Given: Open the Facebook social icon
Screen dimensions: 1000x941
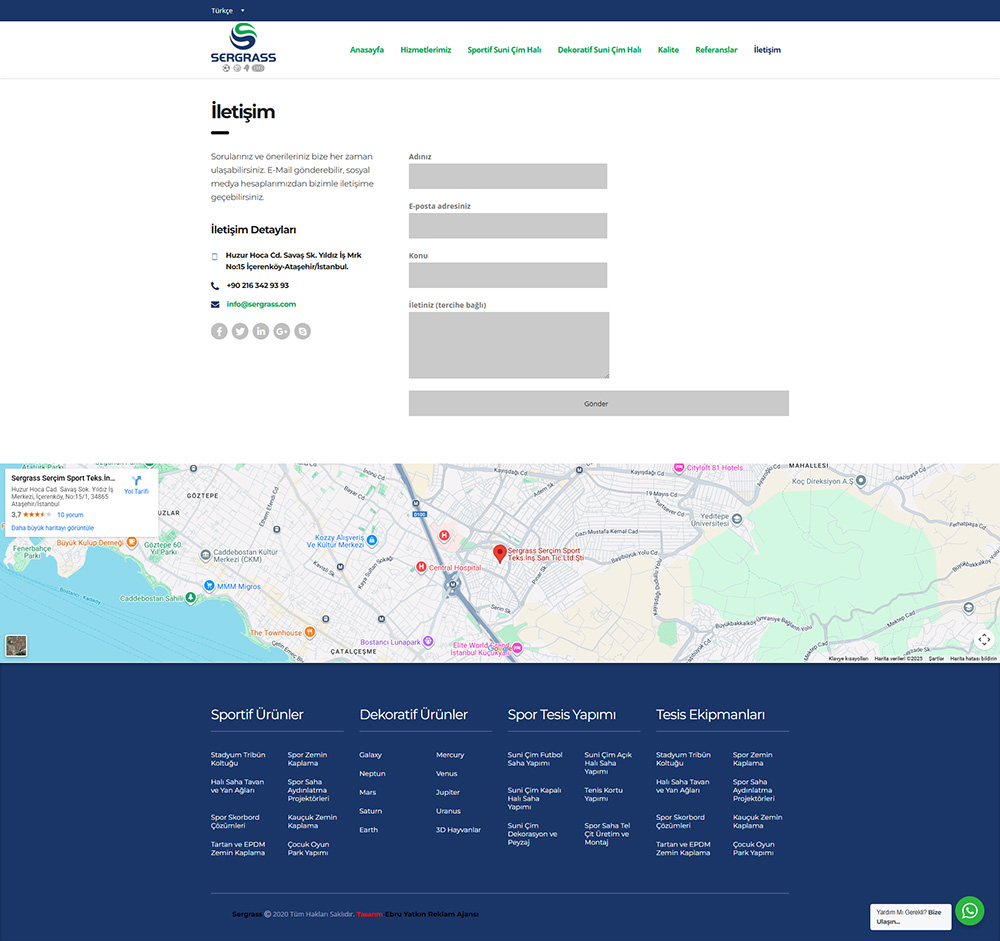Looking at the screenshot, I should tap(219, 331).
